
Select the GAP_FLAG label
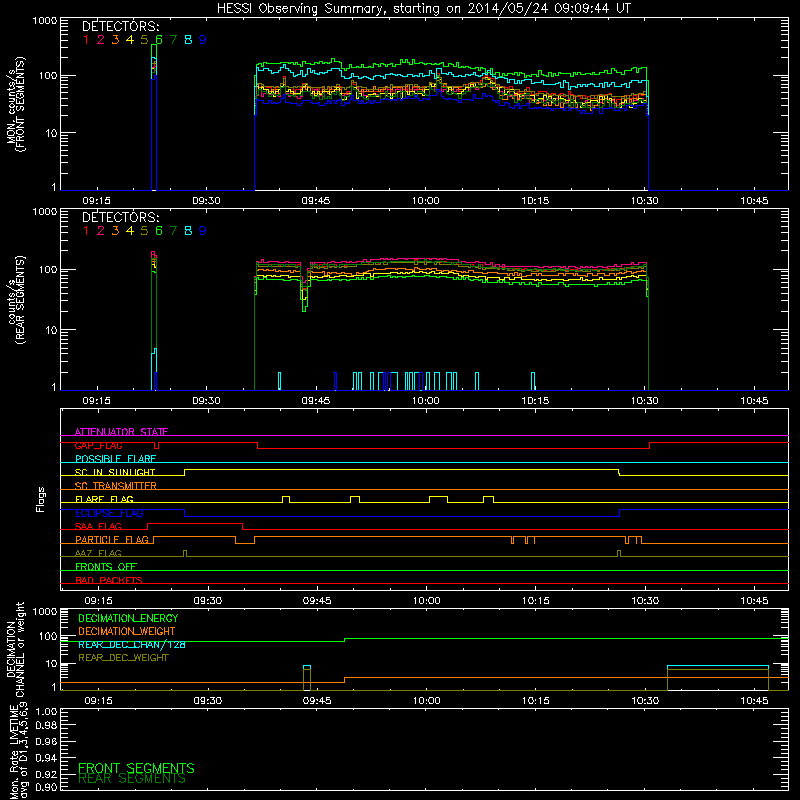(98, 445)
